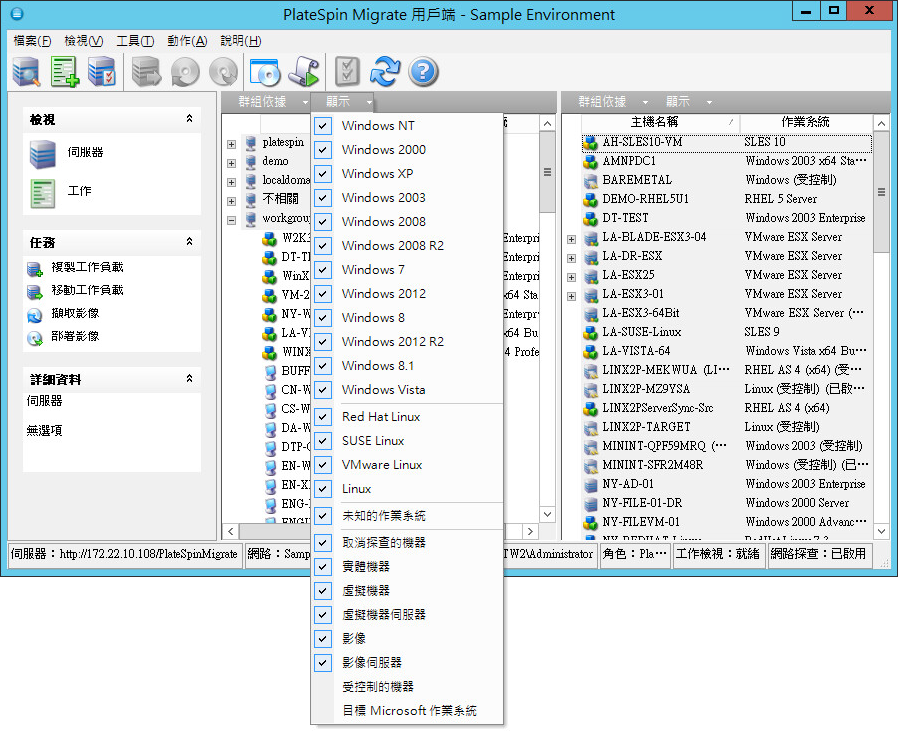The height and width of the screenshot is (731, 898).
Task: Uncheck the 虛擬機器 option in the menu
Action: [x=323, y=591]
